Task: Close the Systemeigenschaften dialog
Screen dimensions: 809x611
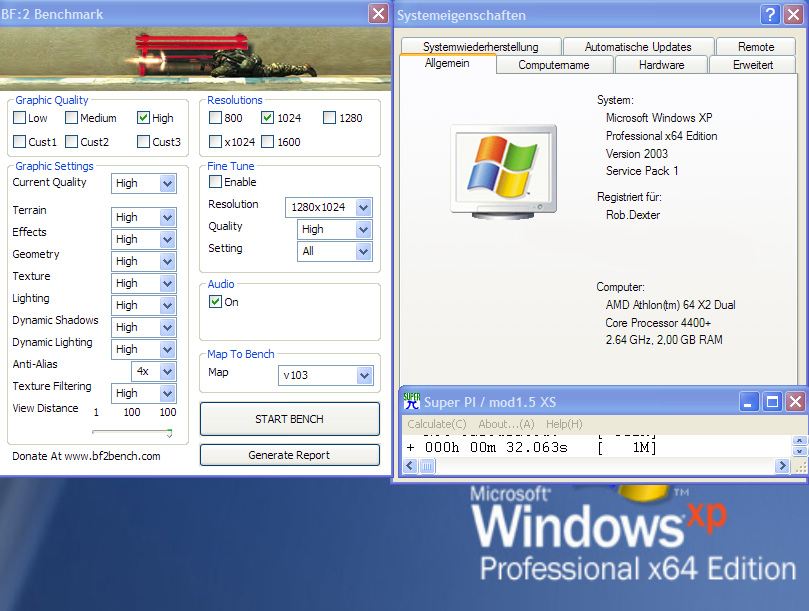Action: click(x=794, y=14)
